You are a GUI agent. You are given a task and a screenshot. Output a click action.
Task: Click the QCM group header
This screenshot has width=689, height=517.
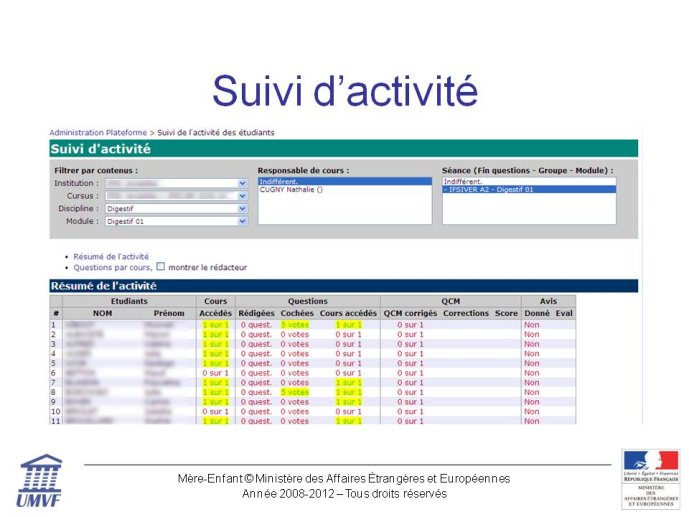click(x=450, y=301)
